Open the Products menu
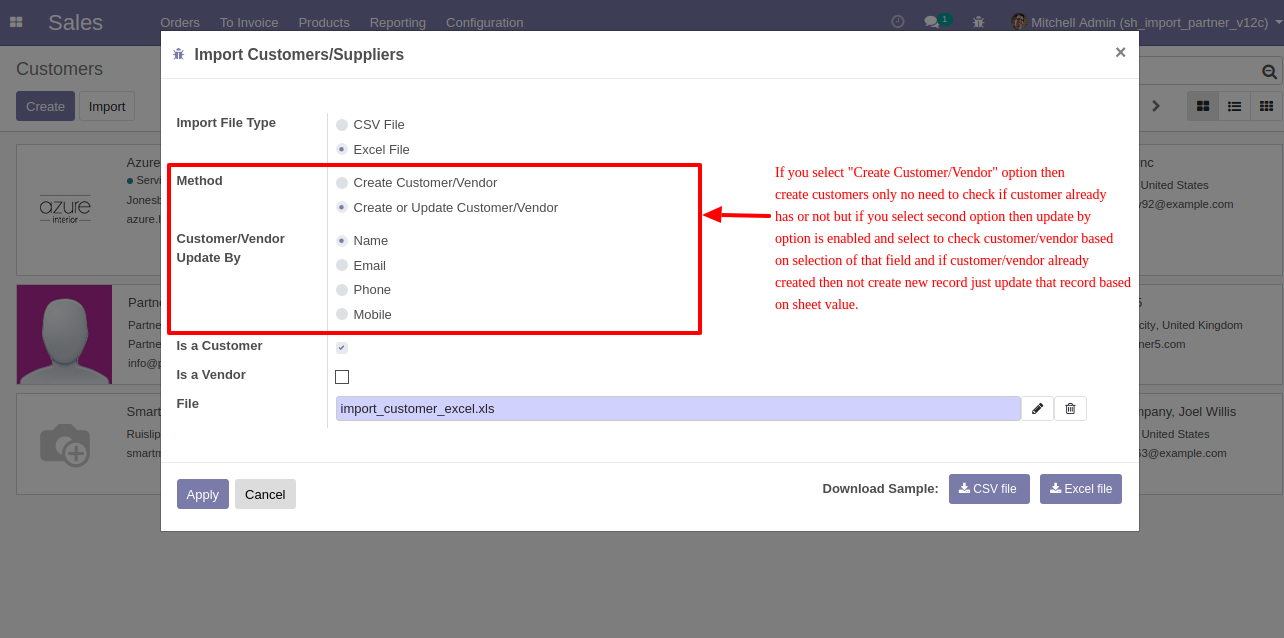This screenshot has height=638, width=1284. point(324,22)
